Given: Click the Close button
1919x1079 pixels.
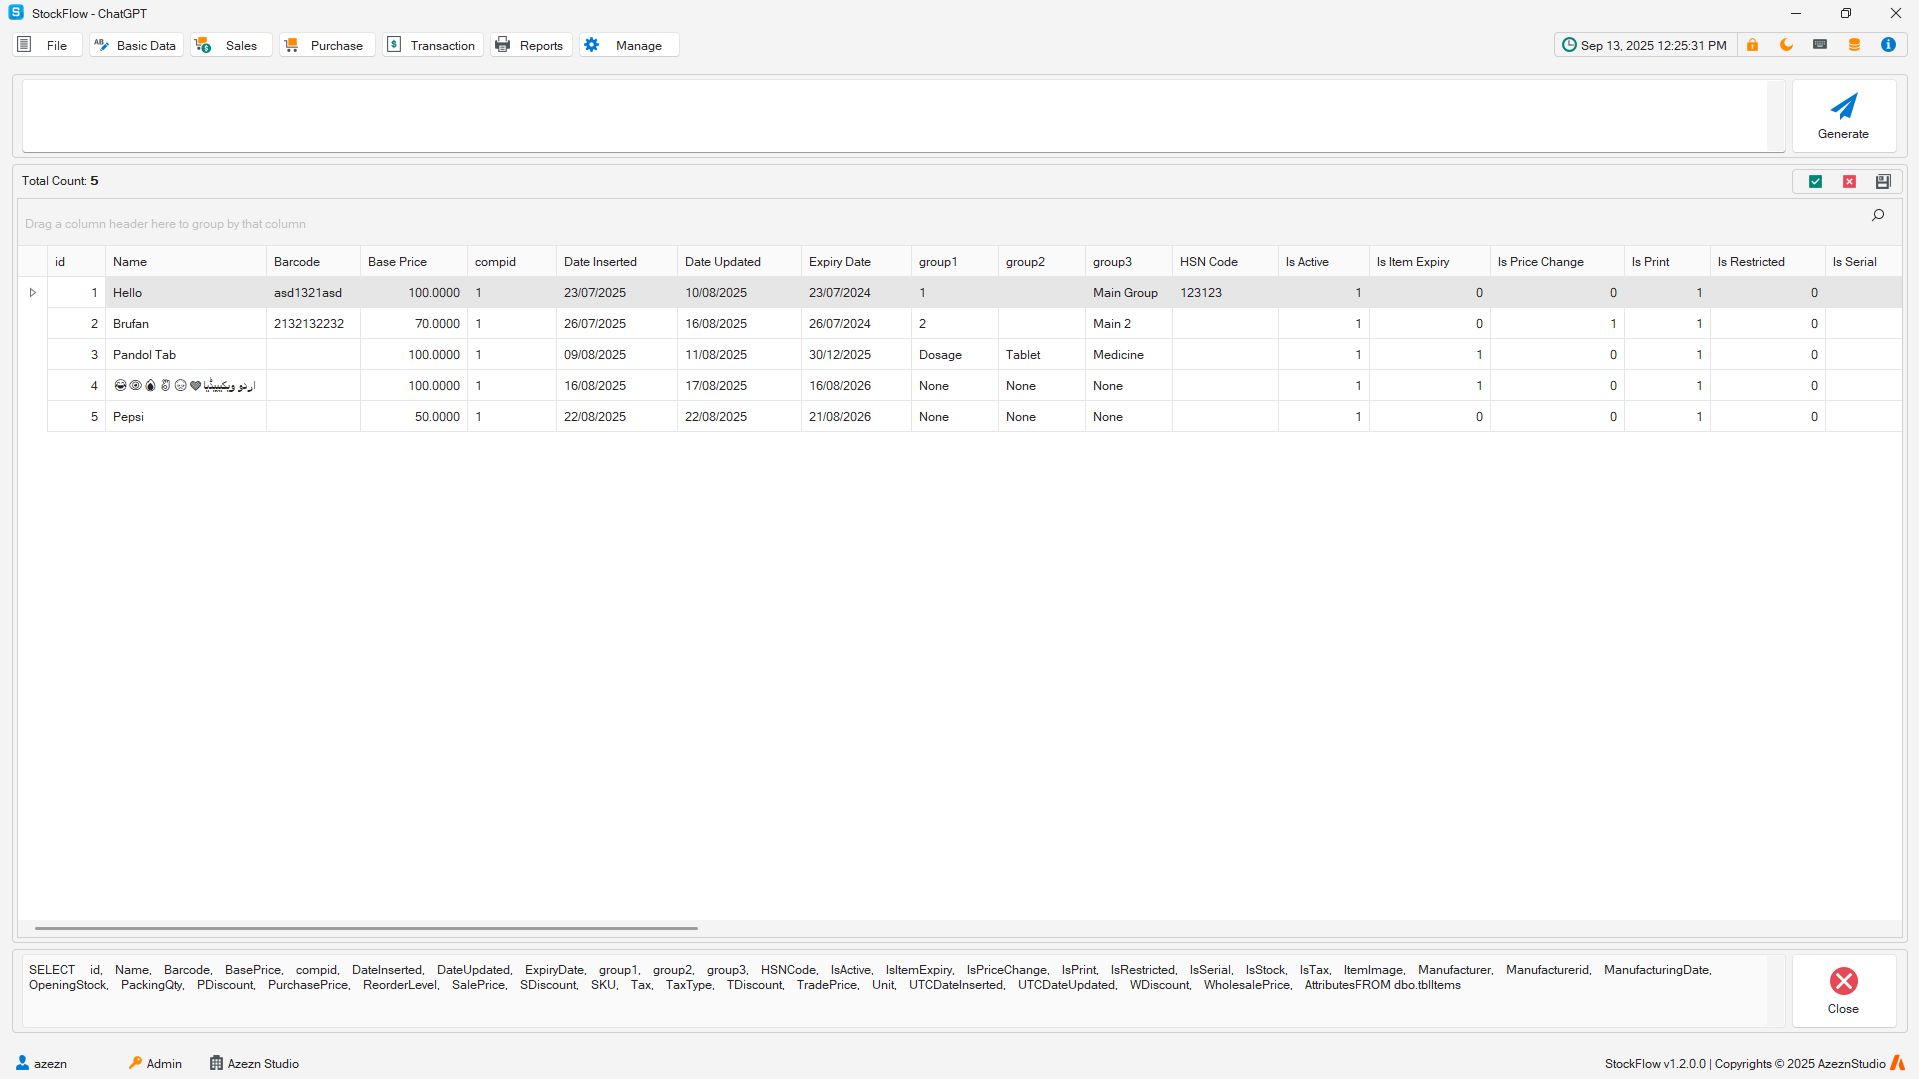Looking at the screenshot, I should (x=1843, y=991).
